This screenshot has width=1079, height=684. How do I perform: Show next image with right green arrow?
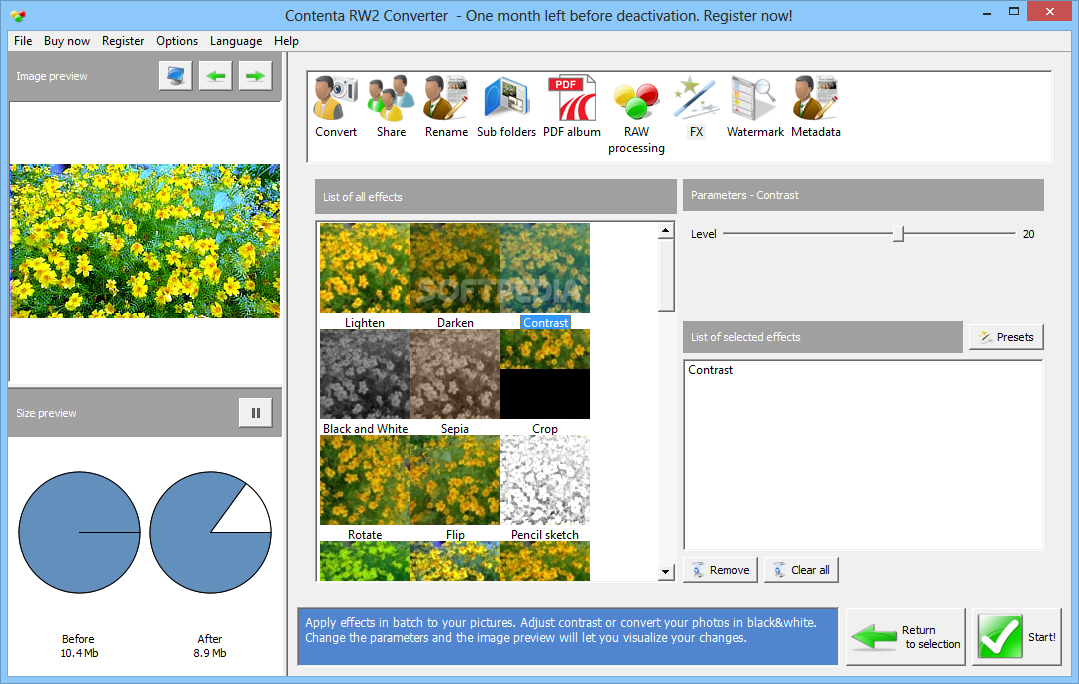point(255,76)
